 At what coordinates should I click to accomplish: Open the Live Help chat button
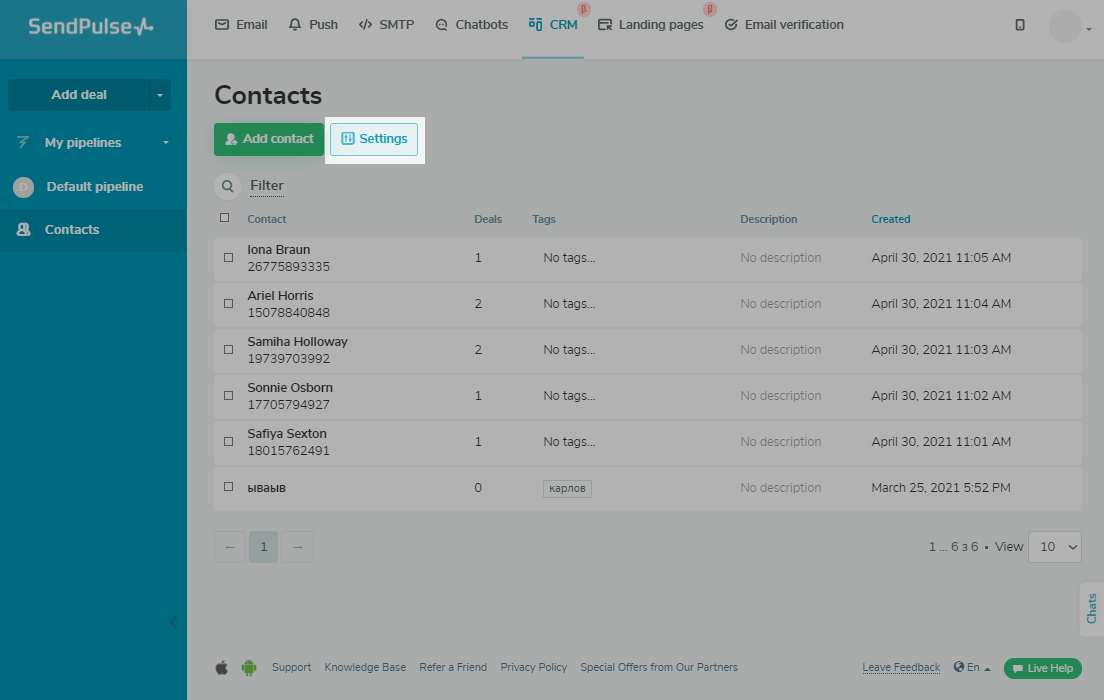[x=1042, y=668]
